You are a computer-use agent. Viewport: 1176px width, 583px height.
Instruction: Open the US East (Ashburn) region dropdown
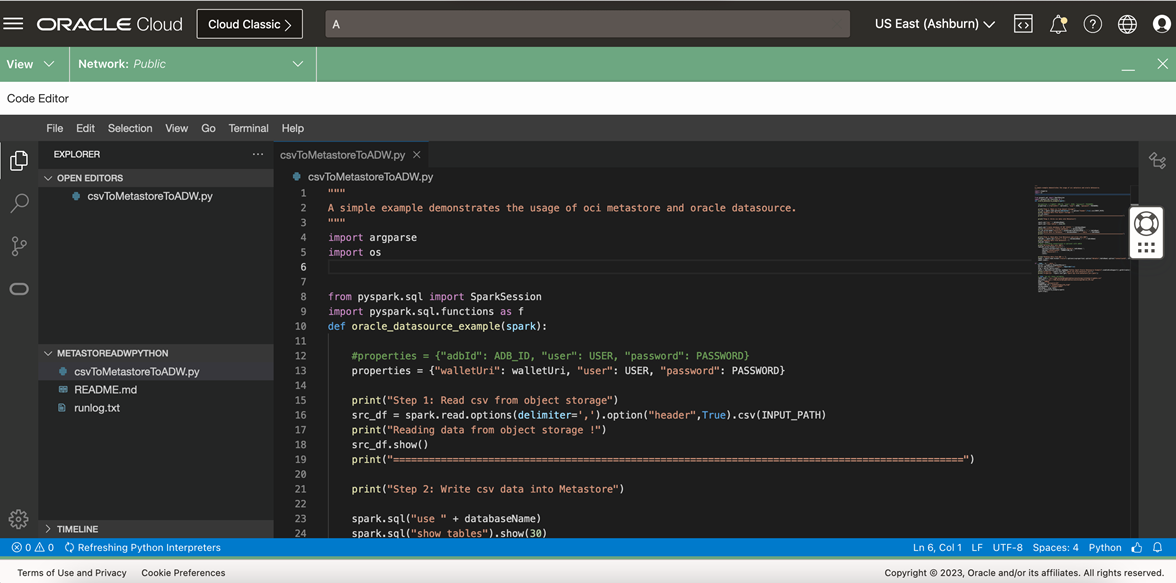933,23
